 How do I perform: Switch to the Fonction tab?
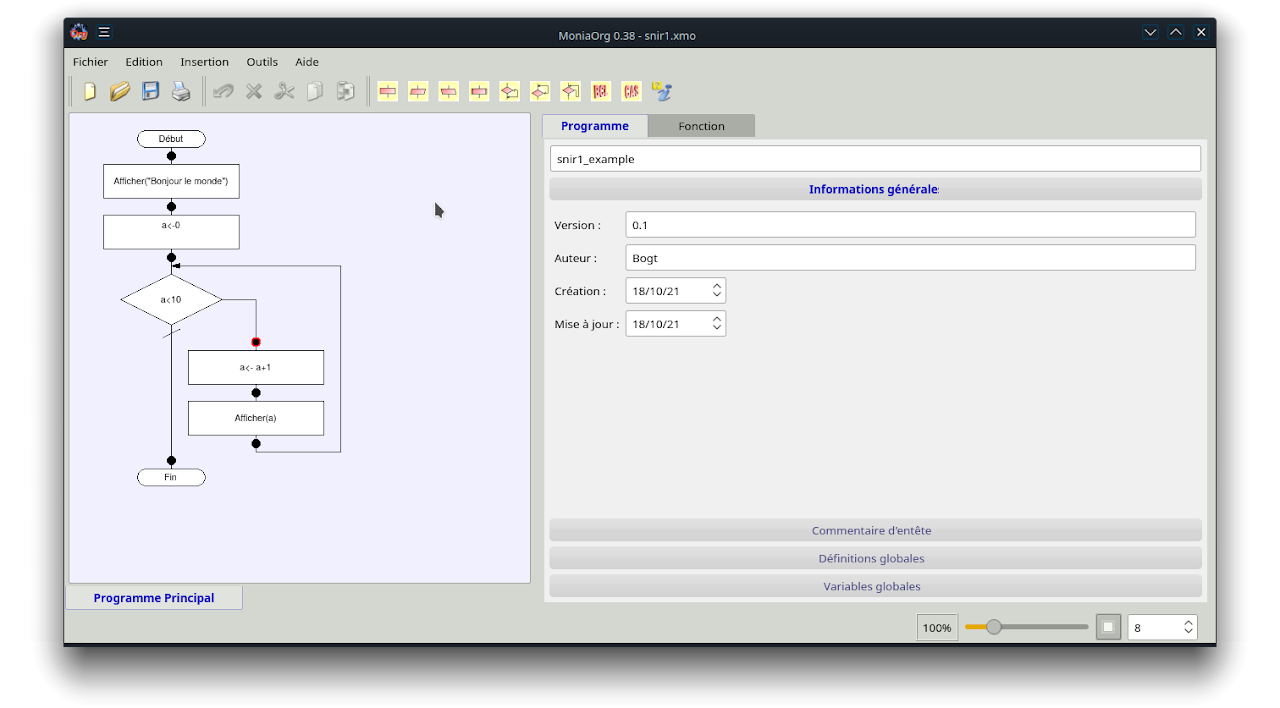coord(701,126)
